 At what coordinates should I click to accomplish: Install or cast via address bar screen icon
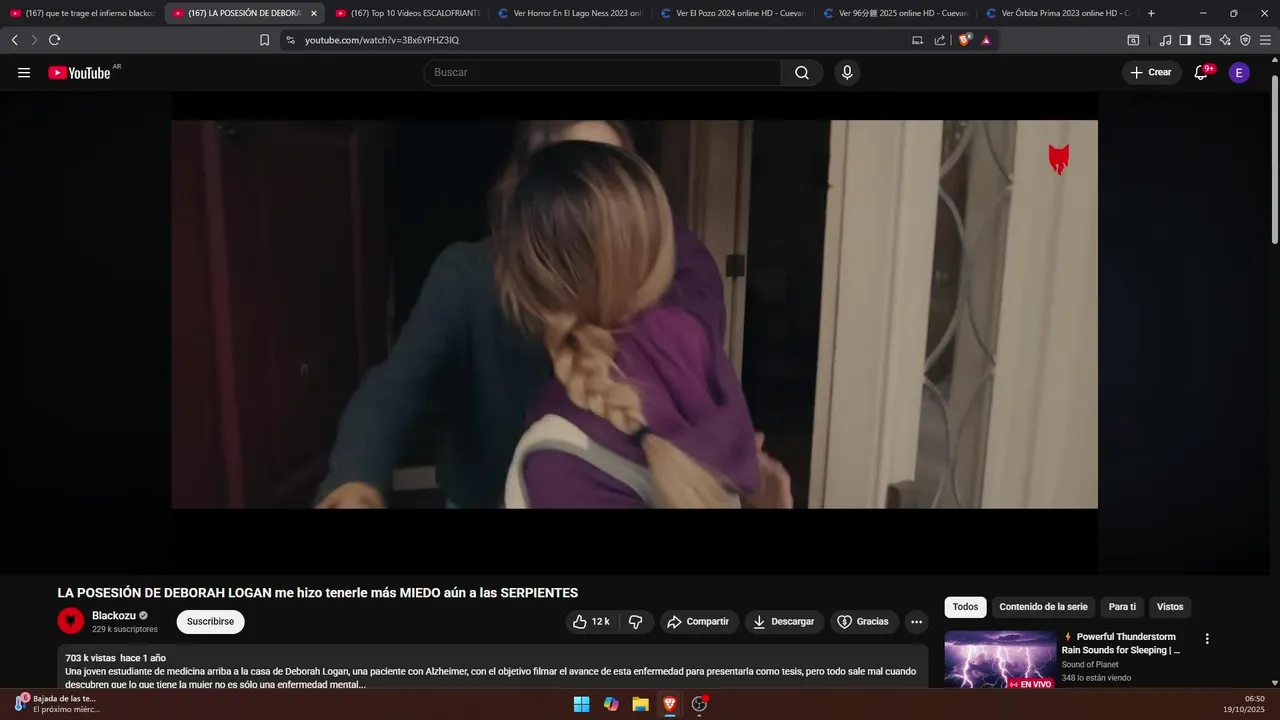pyautogui.click(x=918, y=40)
